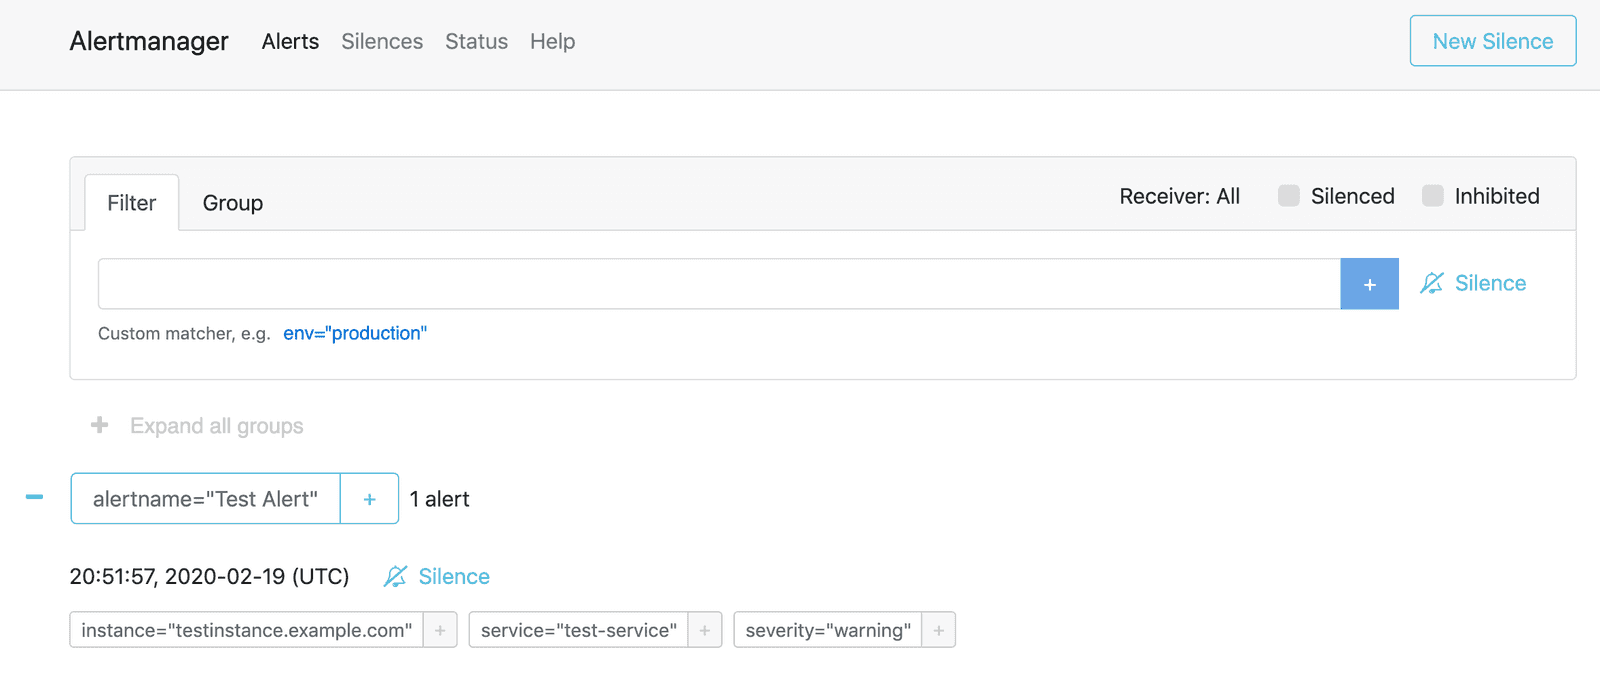
Task: Click the Silence bell icon beside the filter bar
Action: (x=1432, y=284)
